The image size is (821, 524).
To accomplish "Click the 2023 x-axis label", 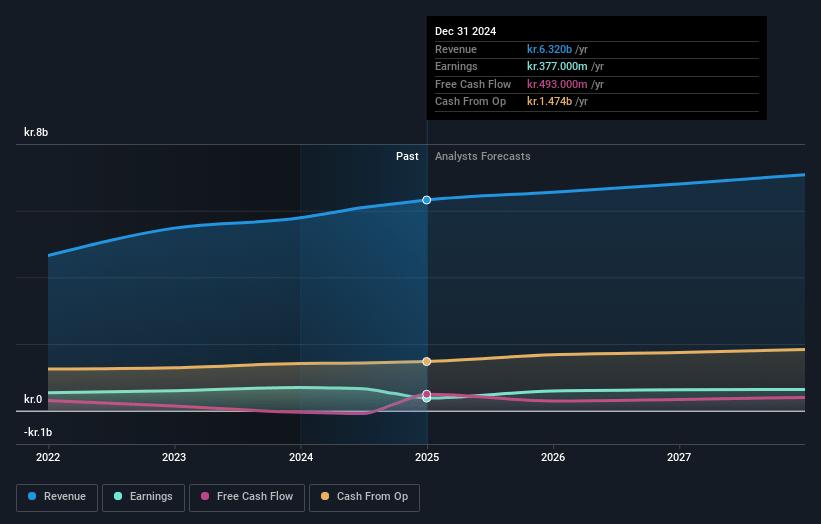I will pyautogui.click(x=174, y=457).
